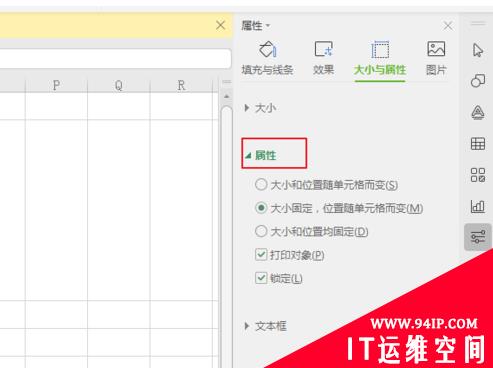Image resolution: width=493 pixels, height=368 pixels.
Task: Click the vertical scrollbar up arrow
Action: point(227,96)
